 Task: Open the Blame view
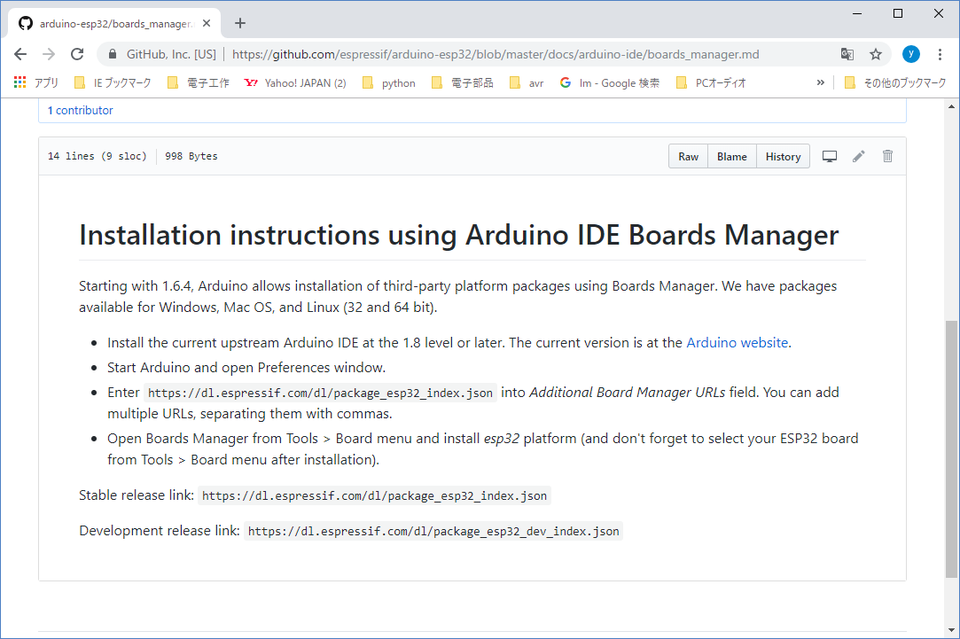[x=731, y=156]
